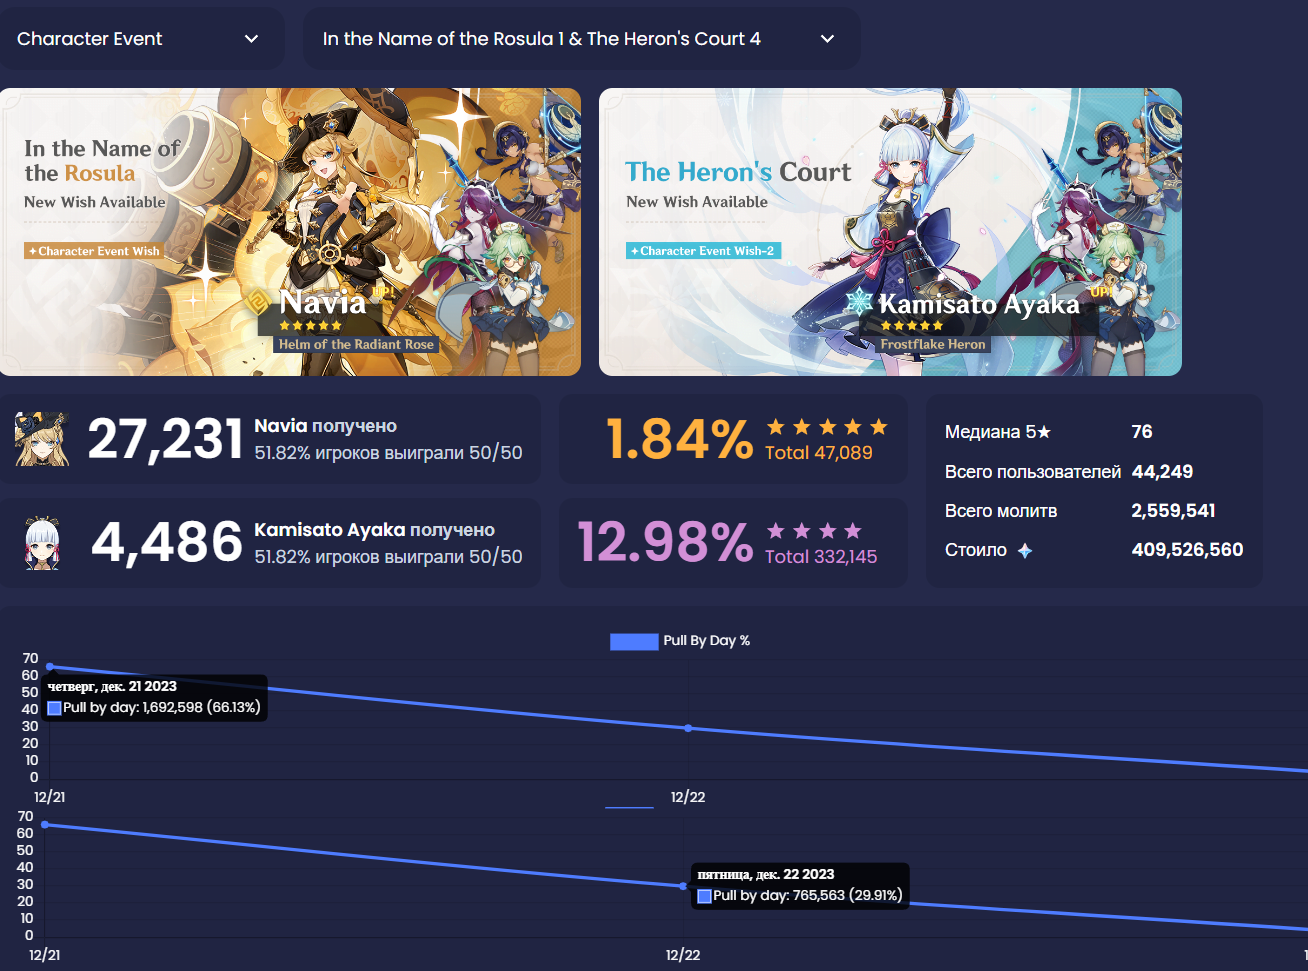The width and height of the screenshot is (1308, 971).
Task: Open the Navia banner image
Action: pos(290,232)
